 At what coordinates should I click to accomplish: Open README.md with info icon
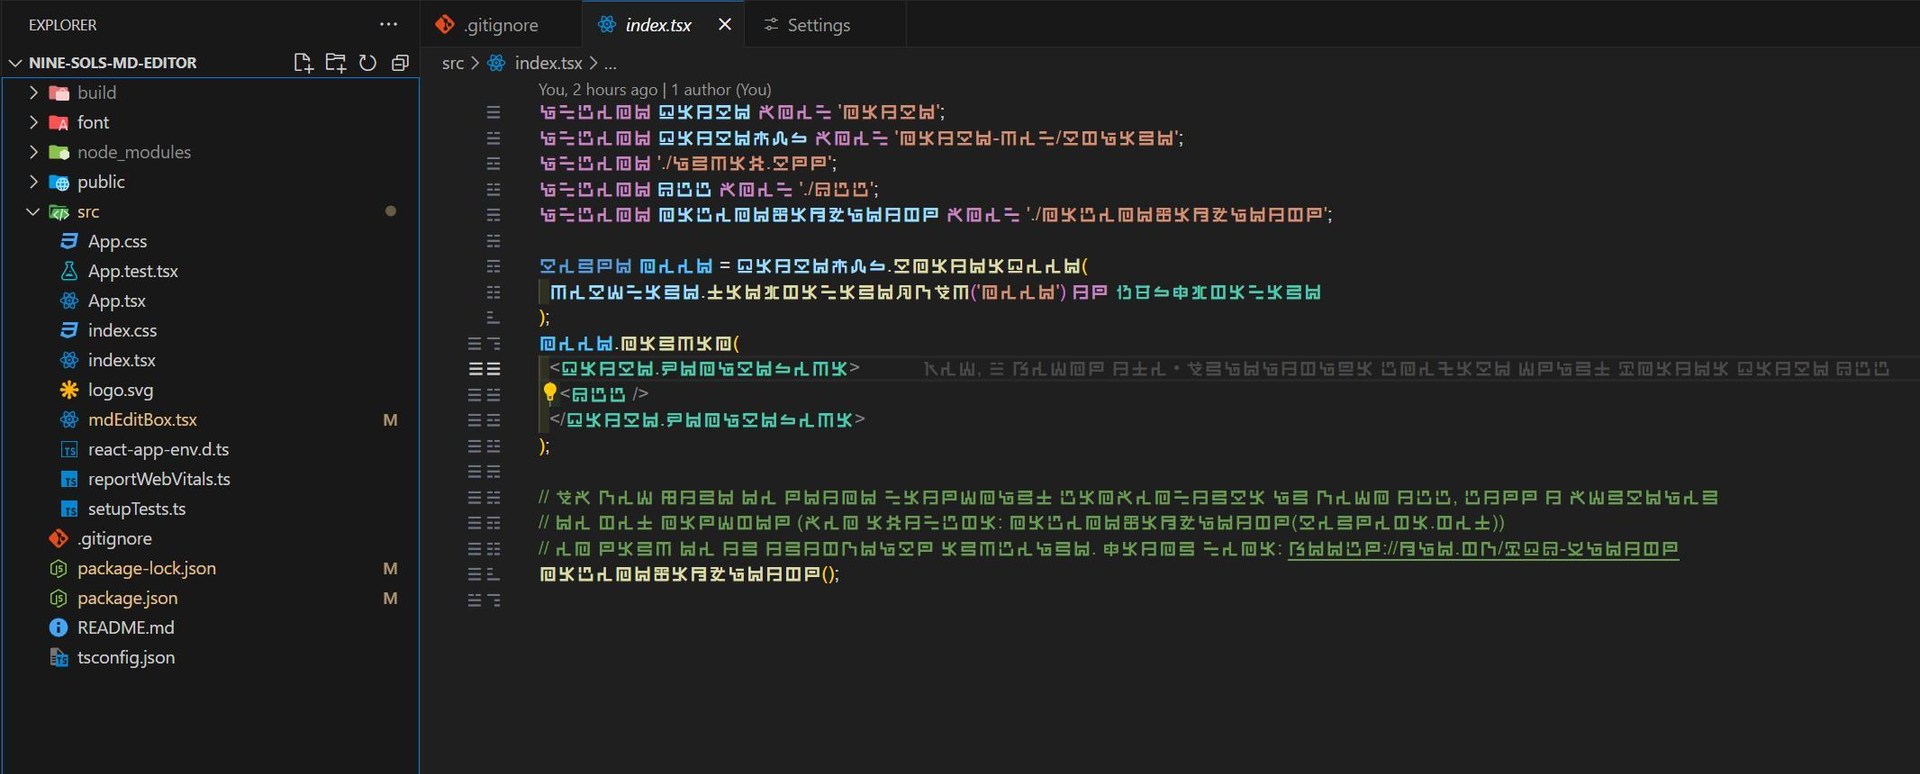(125, 628)
